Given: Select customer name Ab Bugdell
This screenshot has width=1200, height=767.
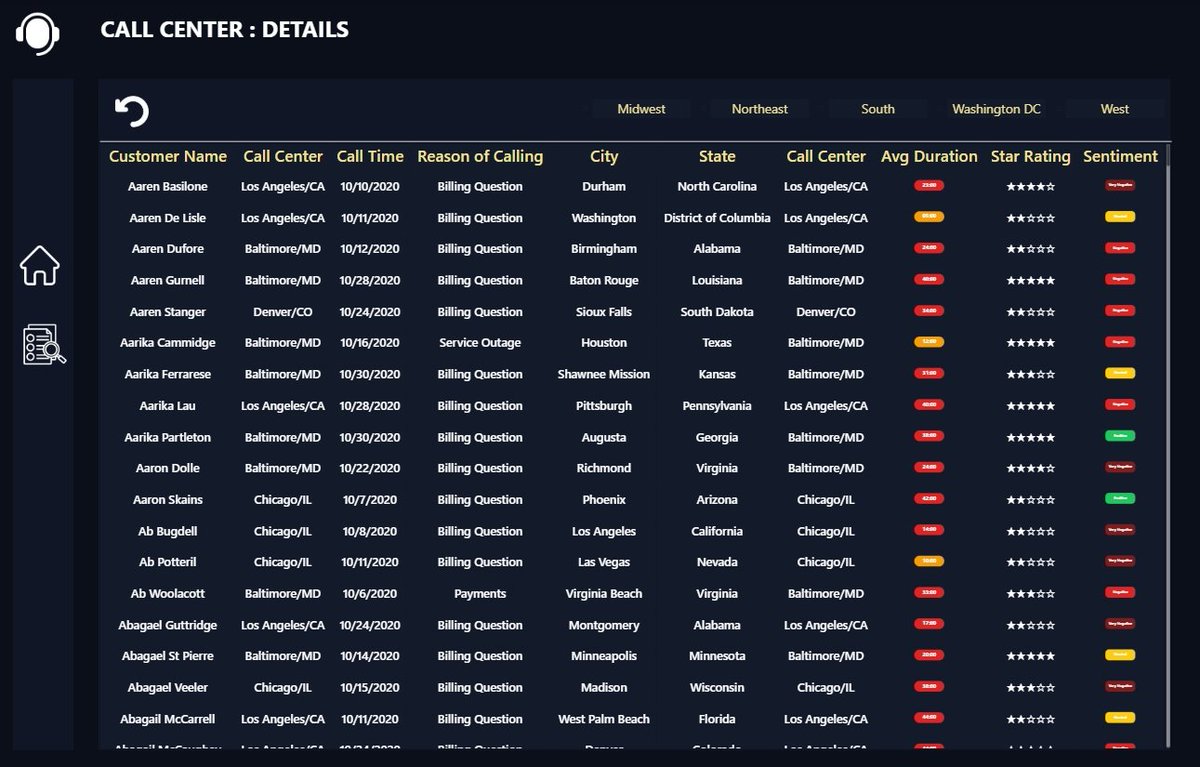Looking at the screenshot, I should pyautogui.click(x=168, y=532).
